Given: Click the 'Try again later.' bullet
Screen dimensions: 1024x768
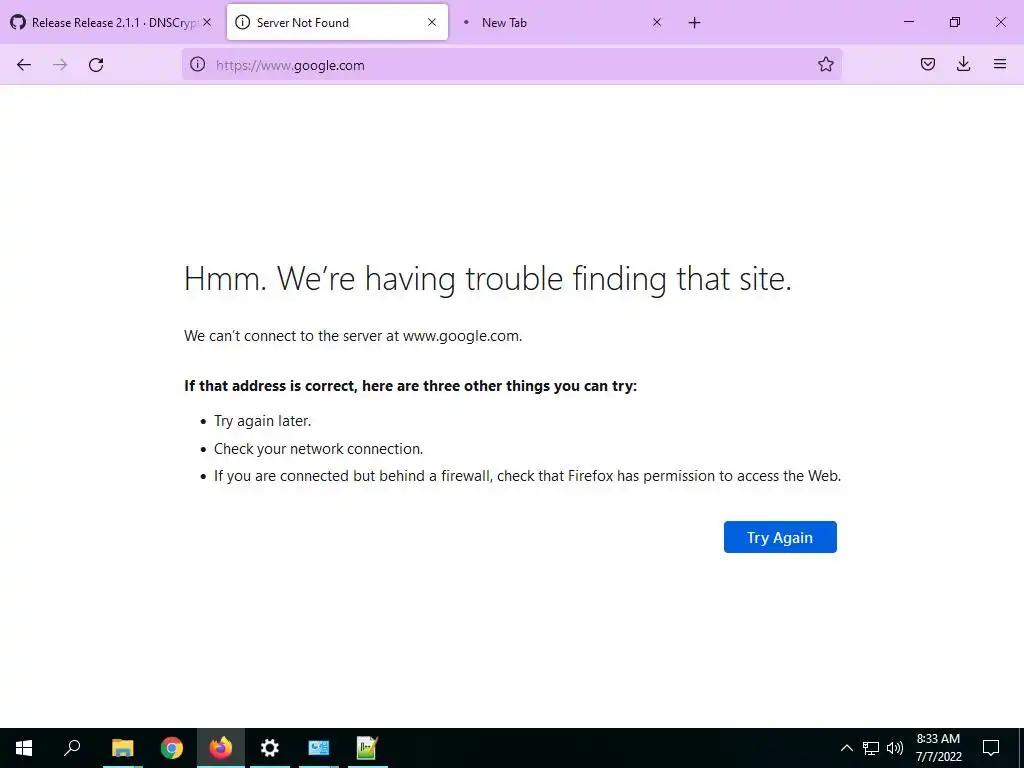Looking at the screenshot, I should click(263, 421).
